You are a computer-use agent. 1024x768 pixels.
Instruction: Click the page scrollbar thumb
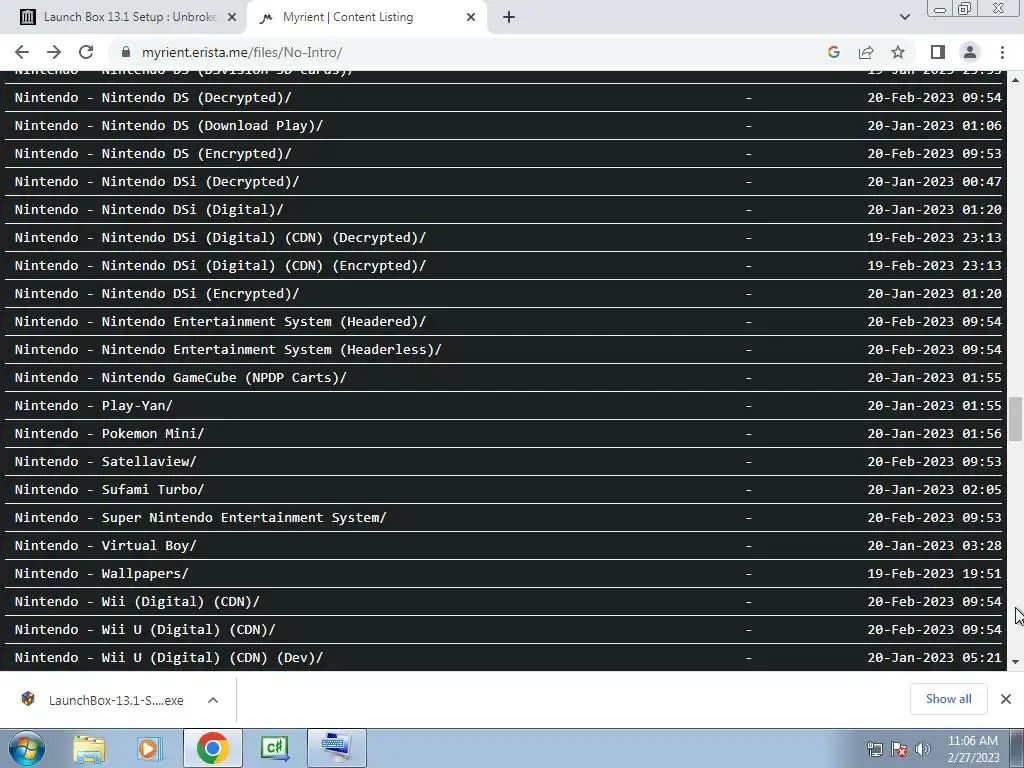1015,419
